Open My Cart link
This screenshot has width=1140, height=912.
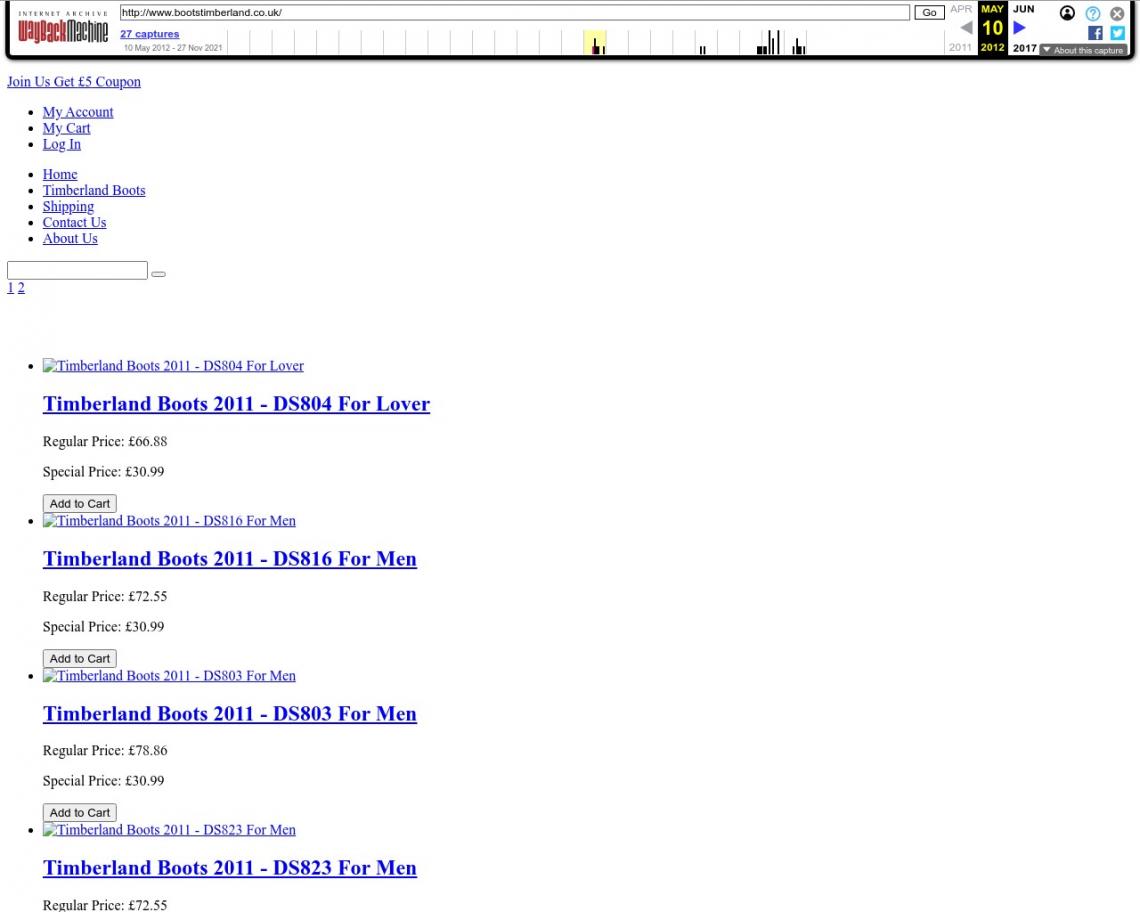point(66,128)
